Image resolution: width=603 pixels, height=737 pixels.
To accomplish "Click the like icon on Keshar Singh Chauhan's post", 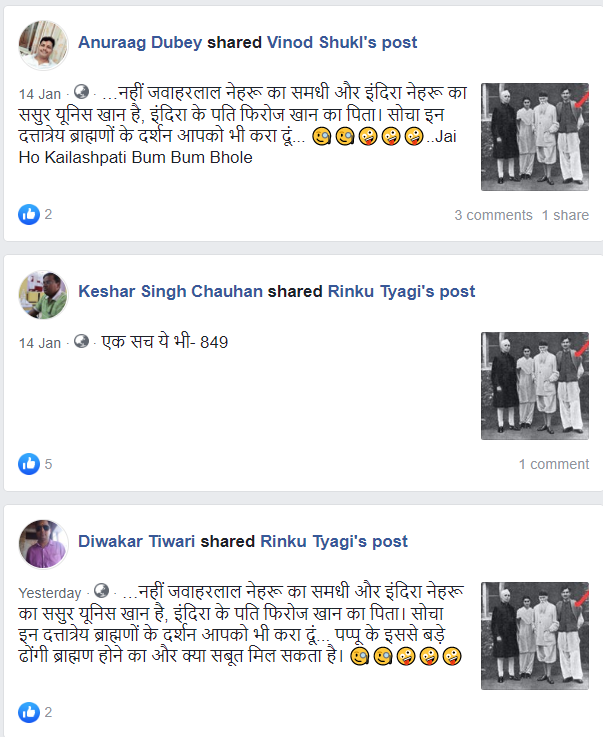I will click(x=29, y=464).
